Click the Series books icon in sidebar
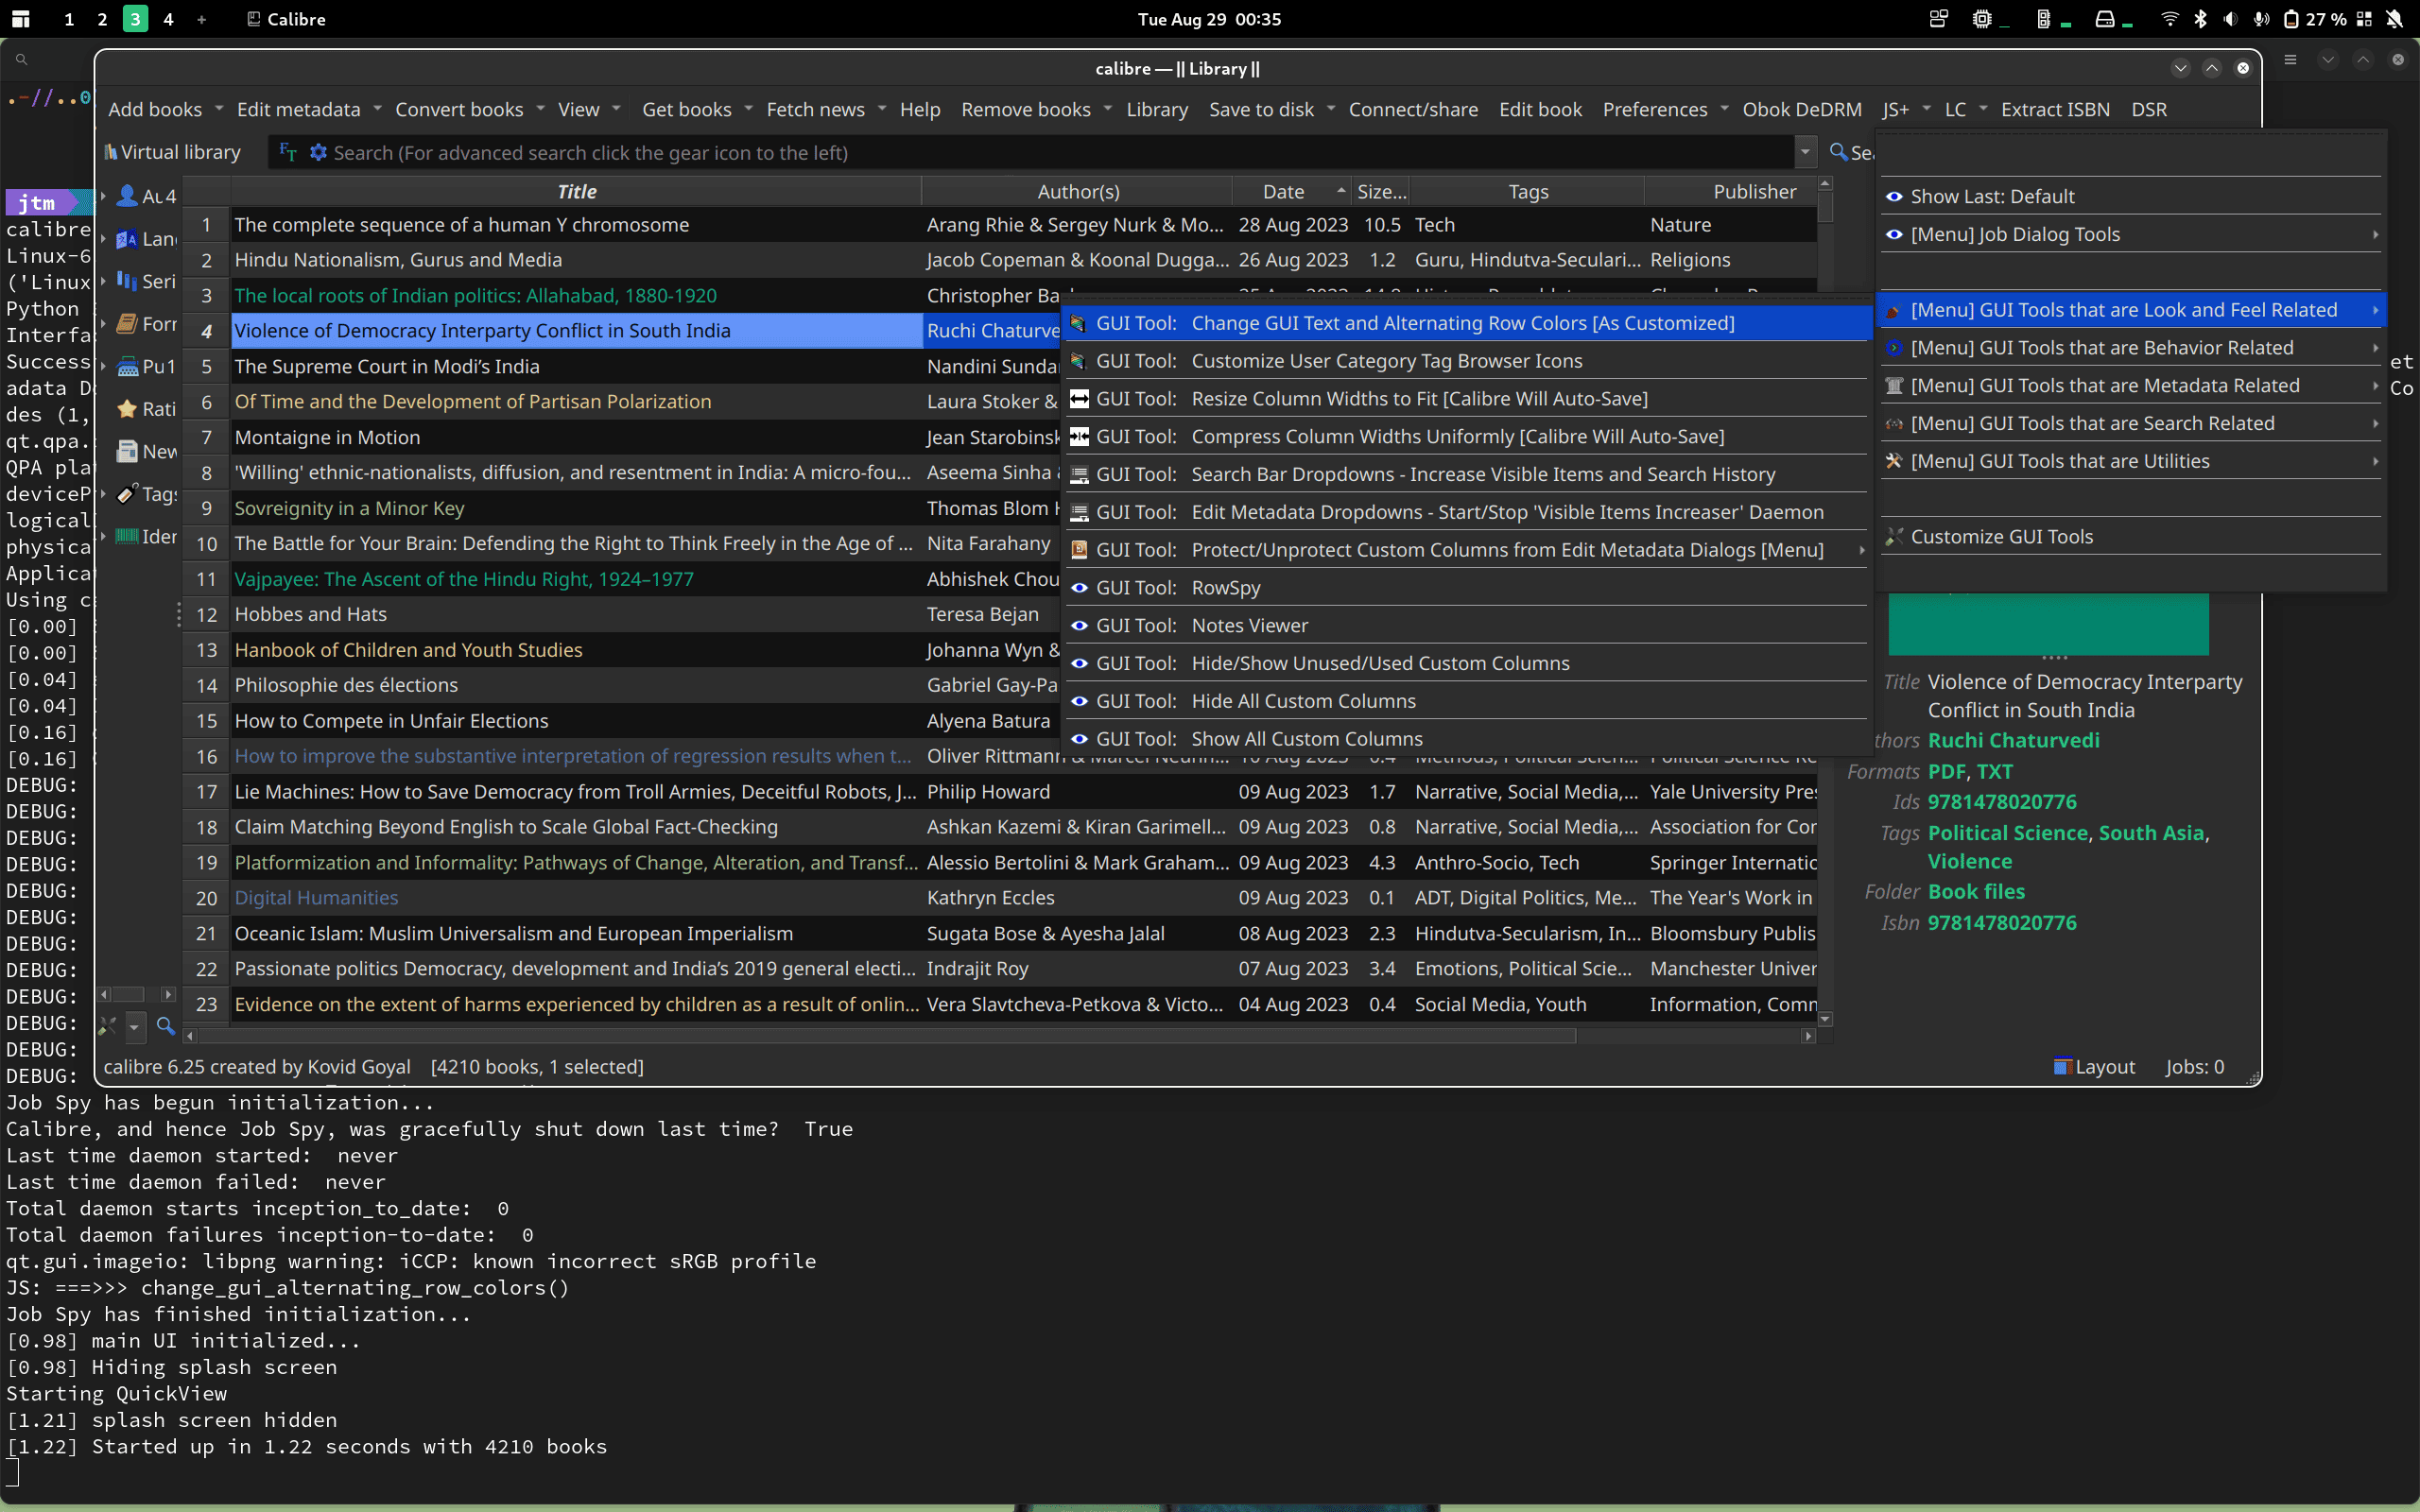 coord(127,281)
